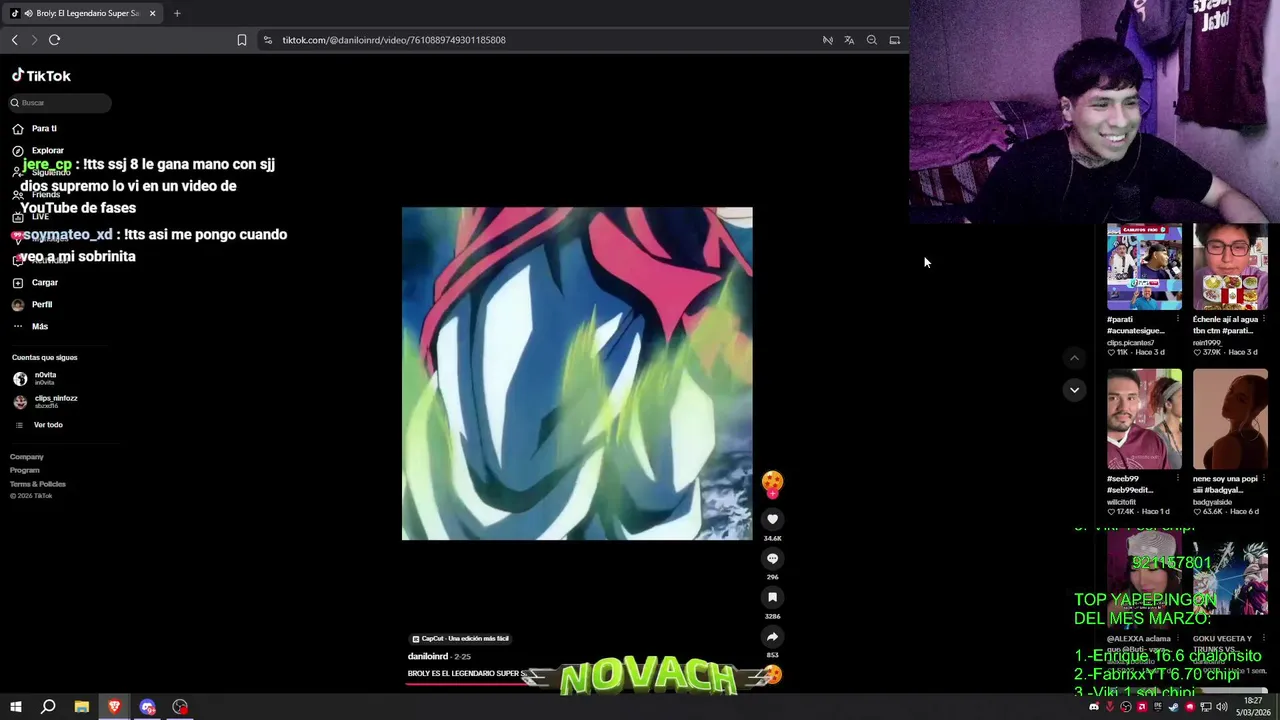The height and width of the screenshot is (720, 1280).
Task: Bookmark this page in the browser
Action: pos(242,40)
